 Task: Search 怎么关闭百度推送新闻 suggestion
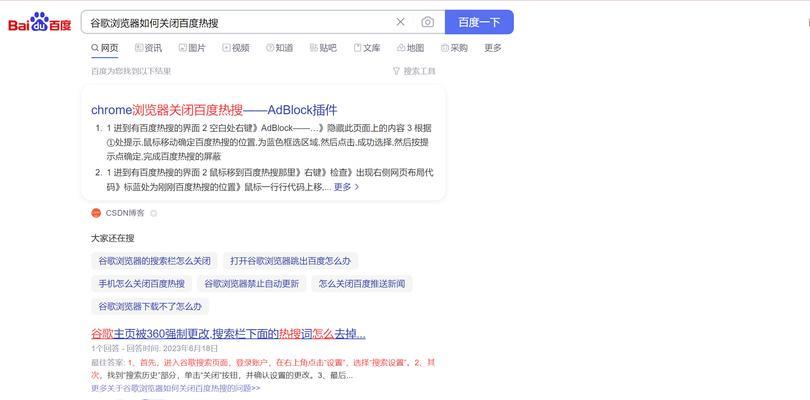click(362, 284)
